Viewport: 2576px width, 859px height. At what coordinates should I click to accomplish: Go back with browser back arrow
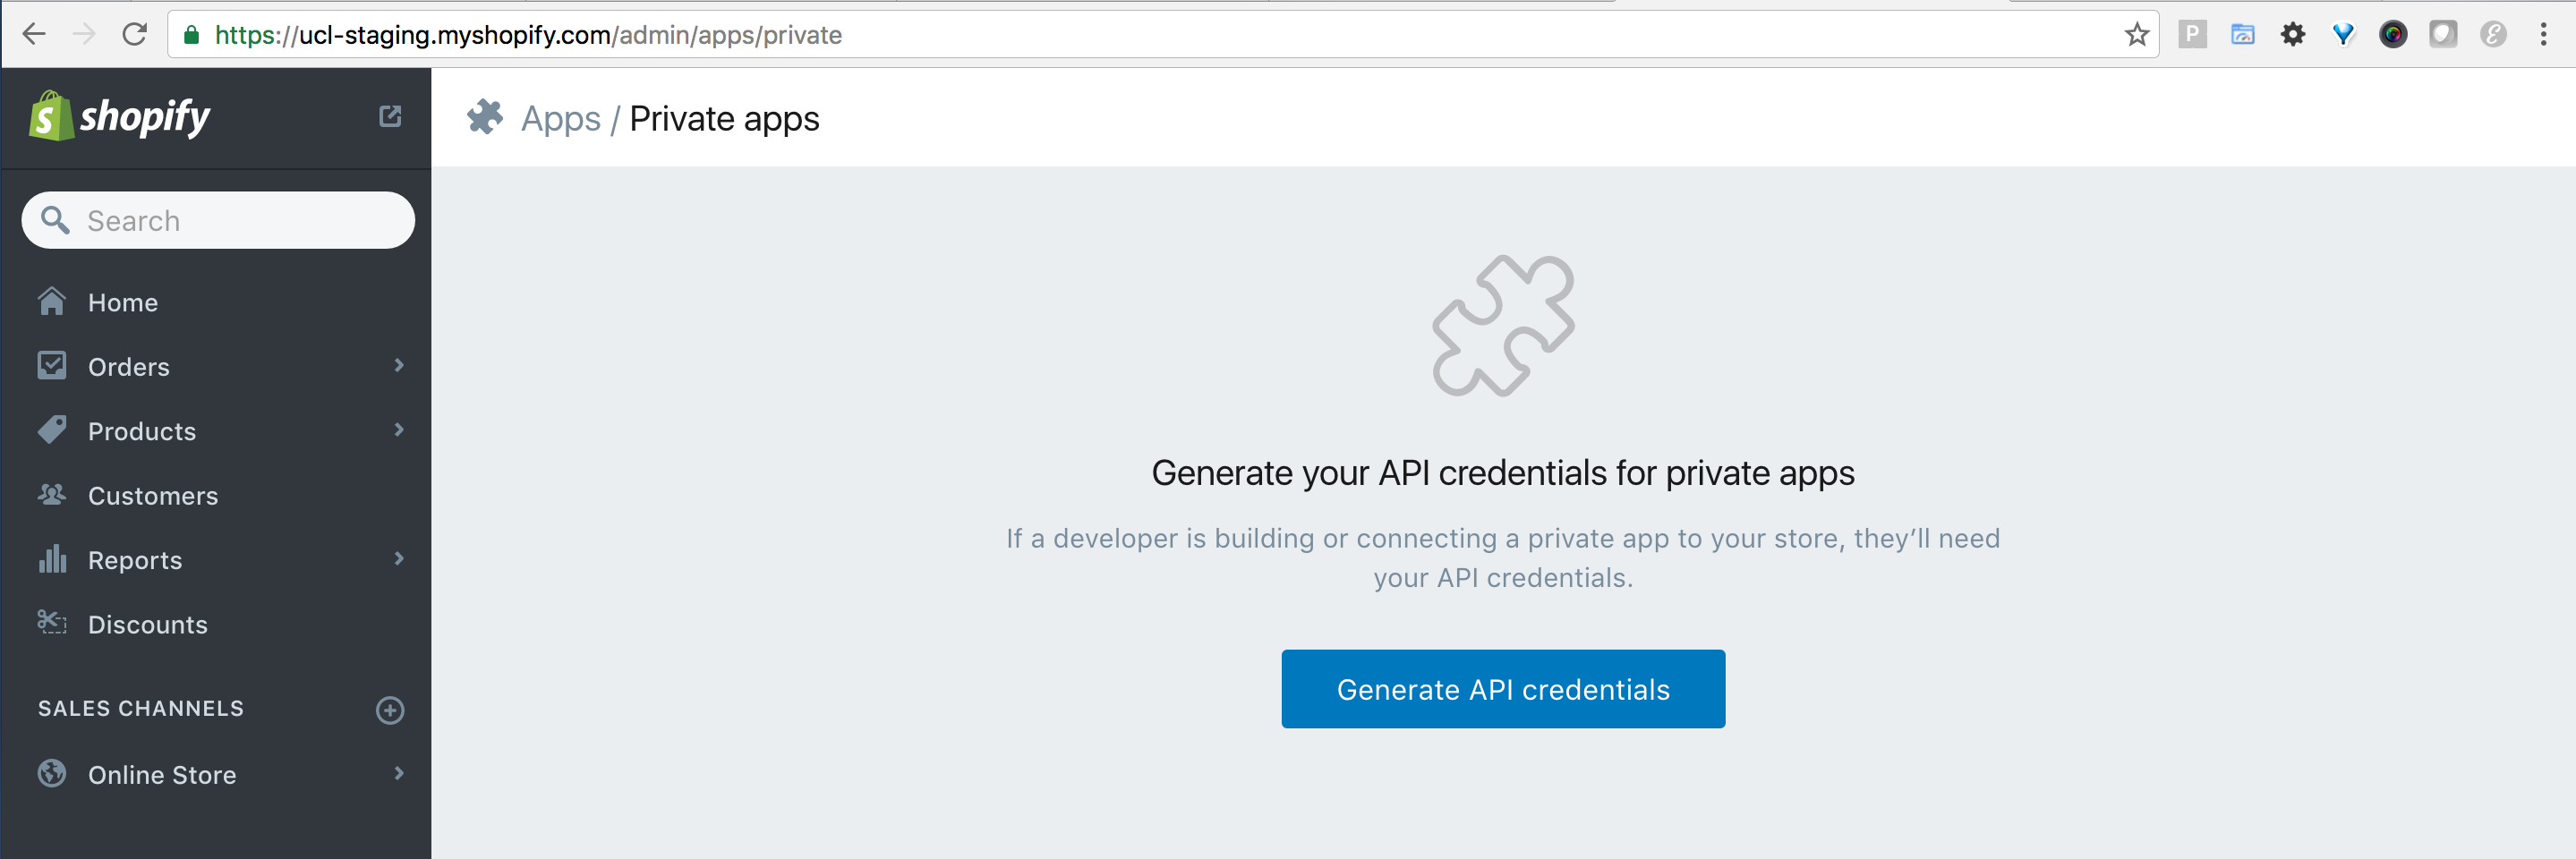(x=34, y=35)
